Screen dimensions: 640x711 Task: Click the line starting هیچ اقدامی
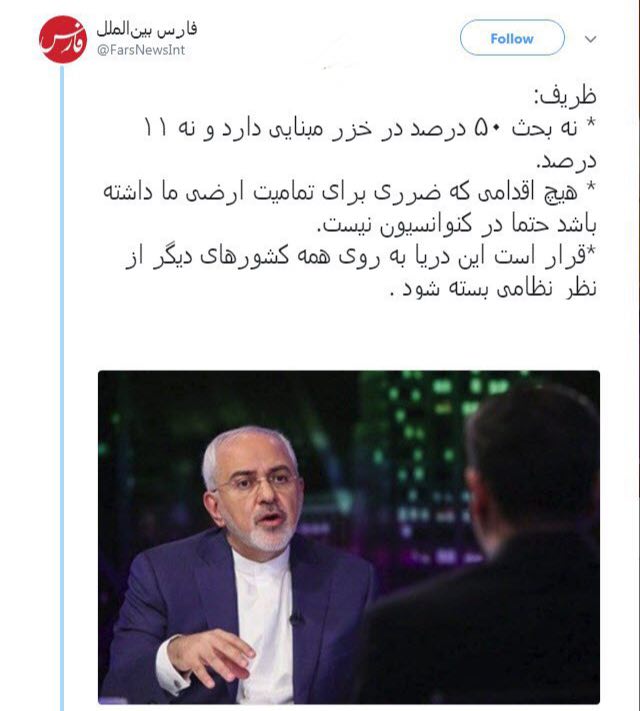pyautogui.click(x=349, y=192)
